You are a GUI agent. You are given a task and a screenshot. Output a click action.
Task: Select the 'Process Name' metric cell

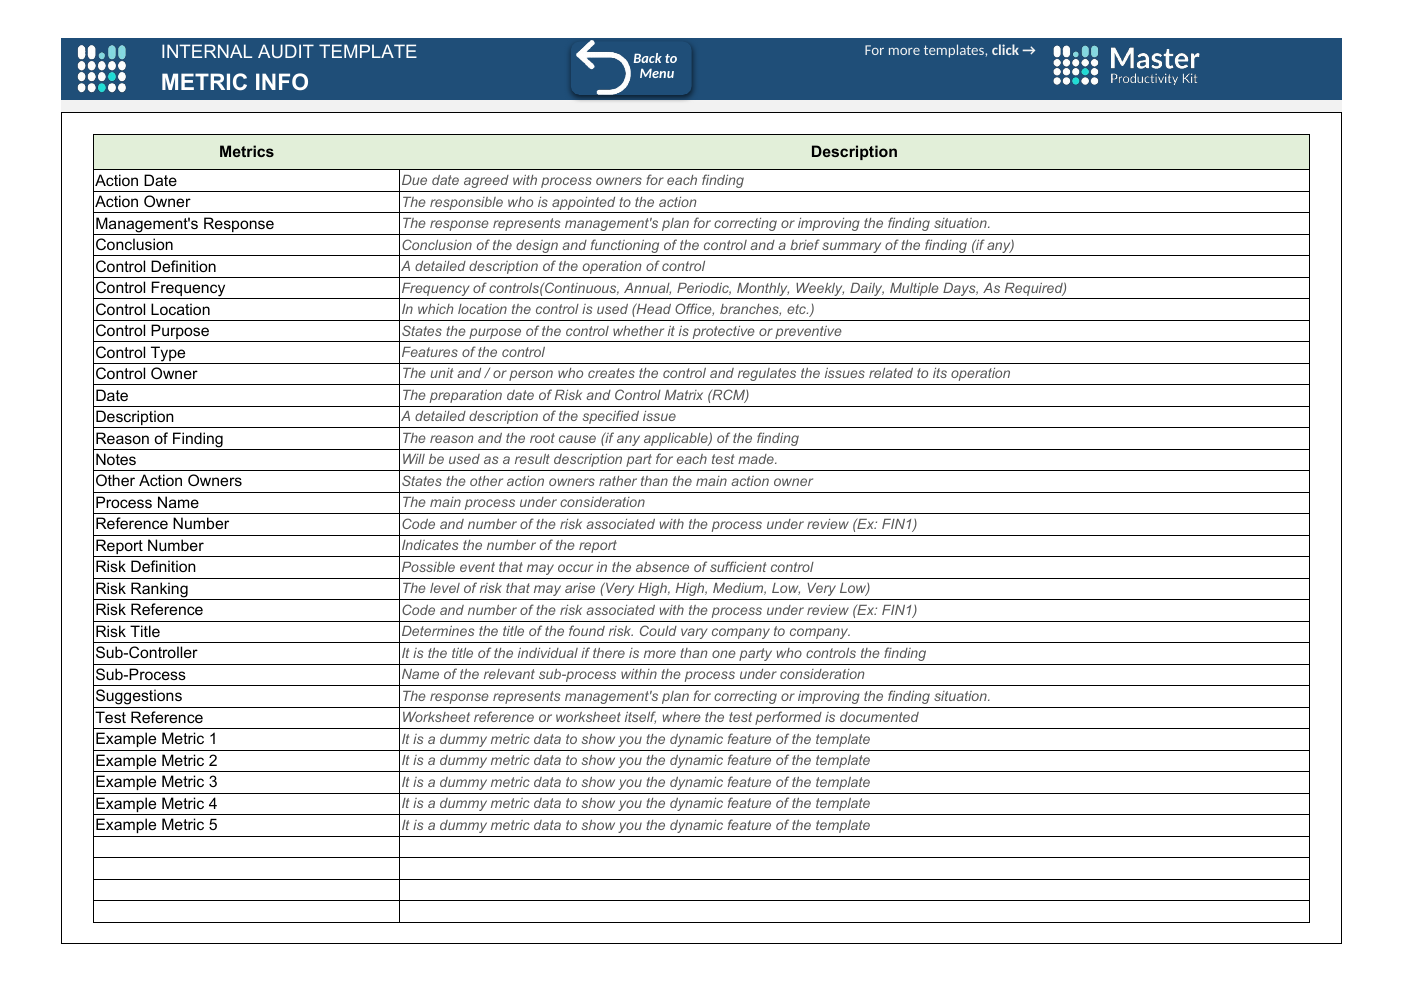pyautogui.click(x=246, y=503)
